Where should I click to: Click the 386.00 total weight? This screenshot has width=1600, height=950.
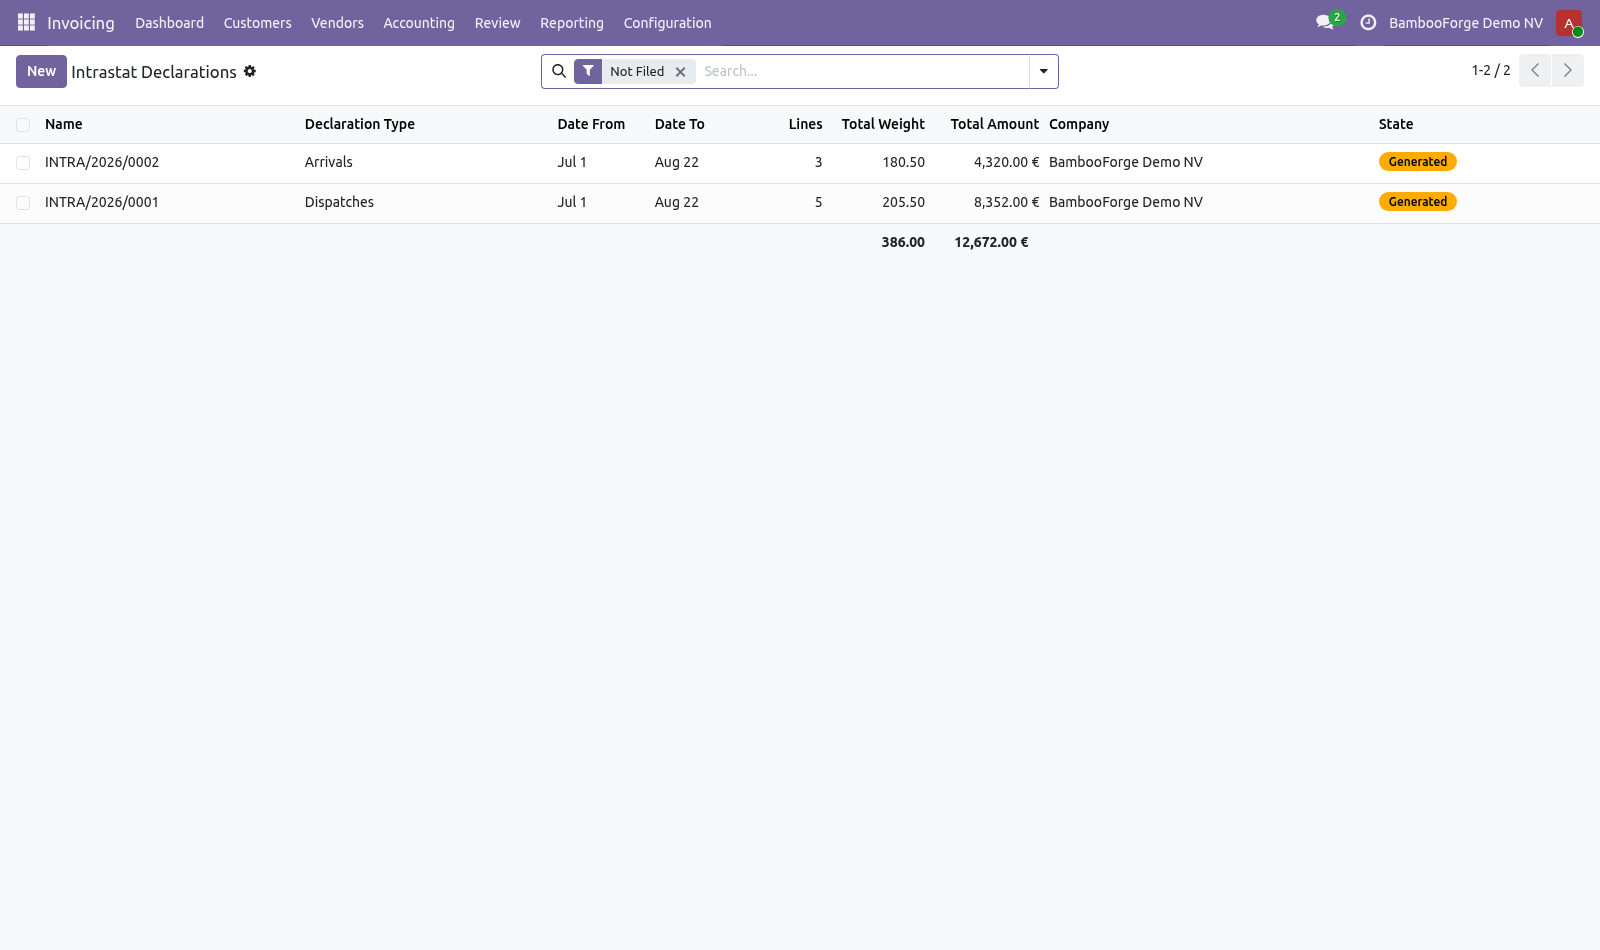coord(903,242)
